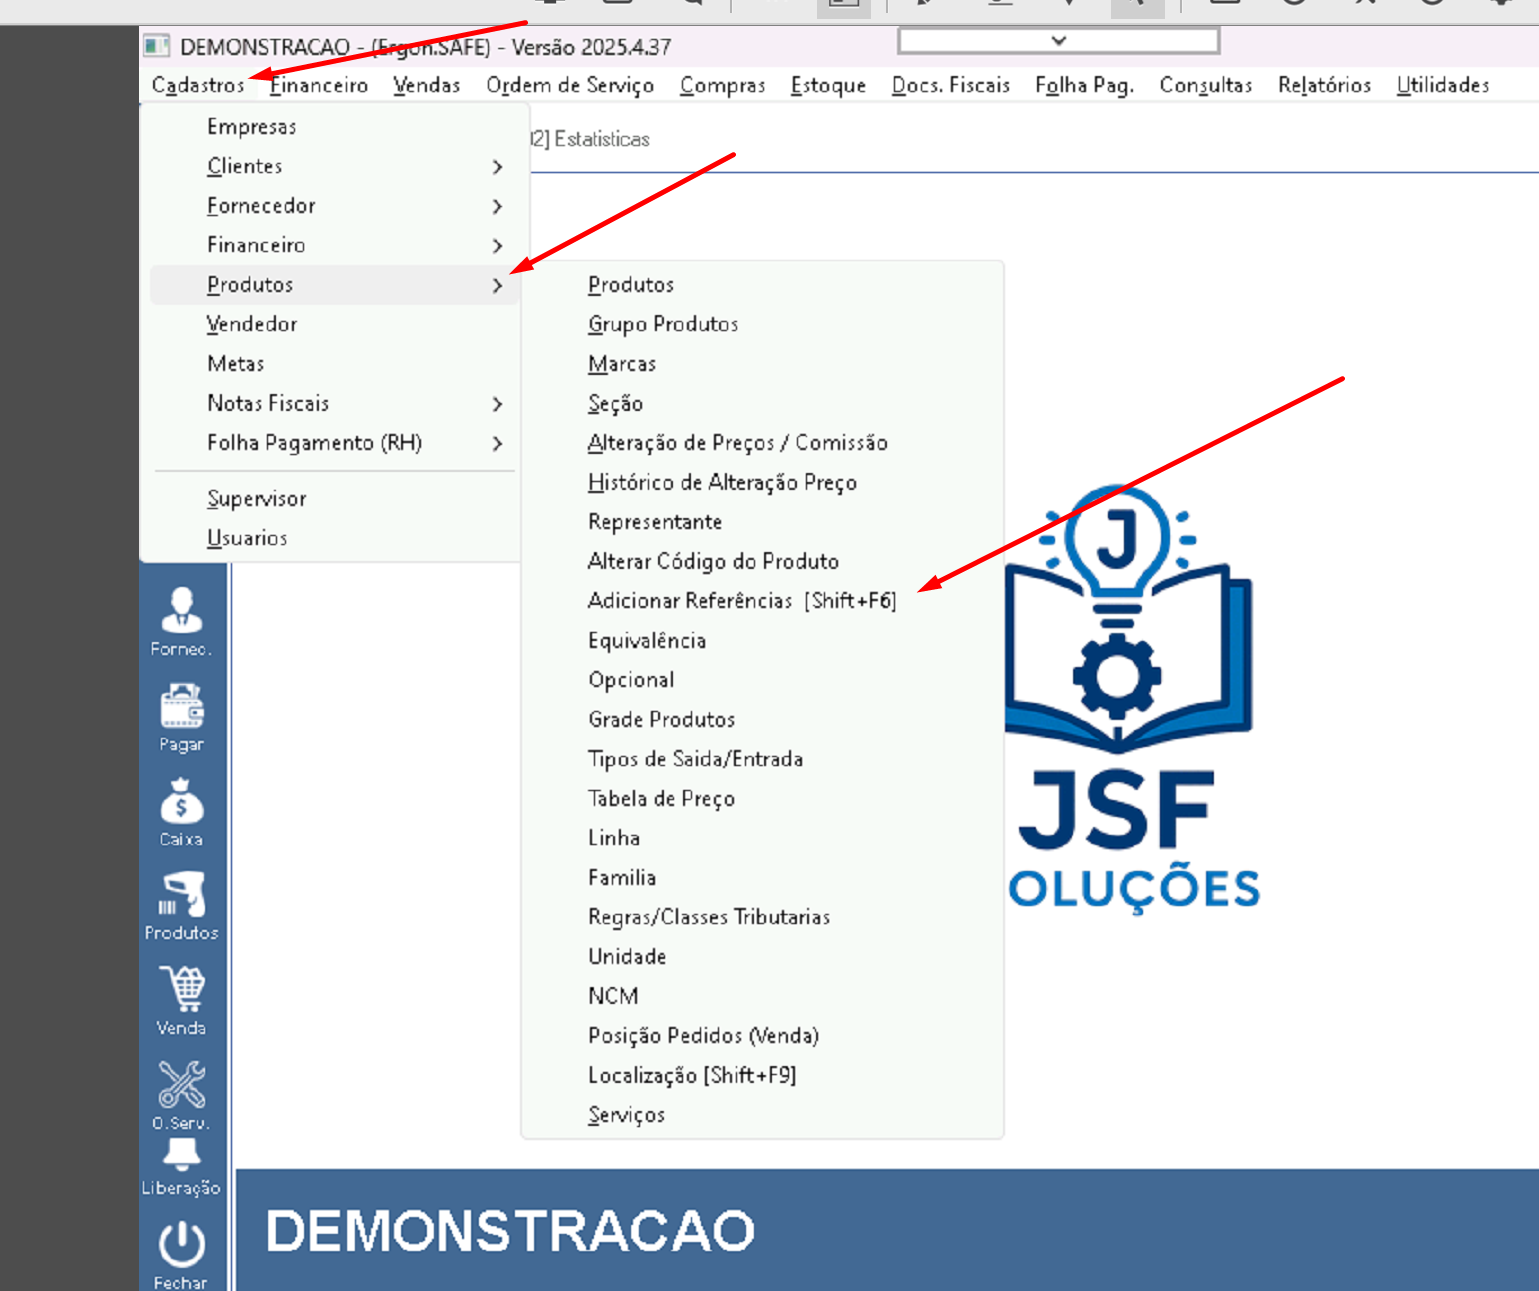Open the Docs. Fiscais menu
The image size is (1539, 1291).
tap(951, 85)
